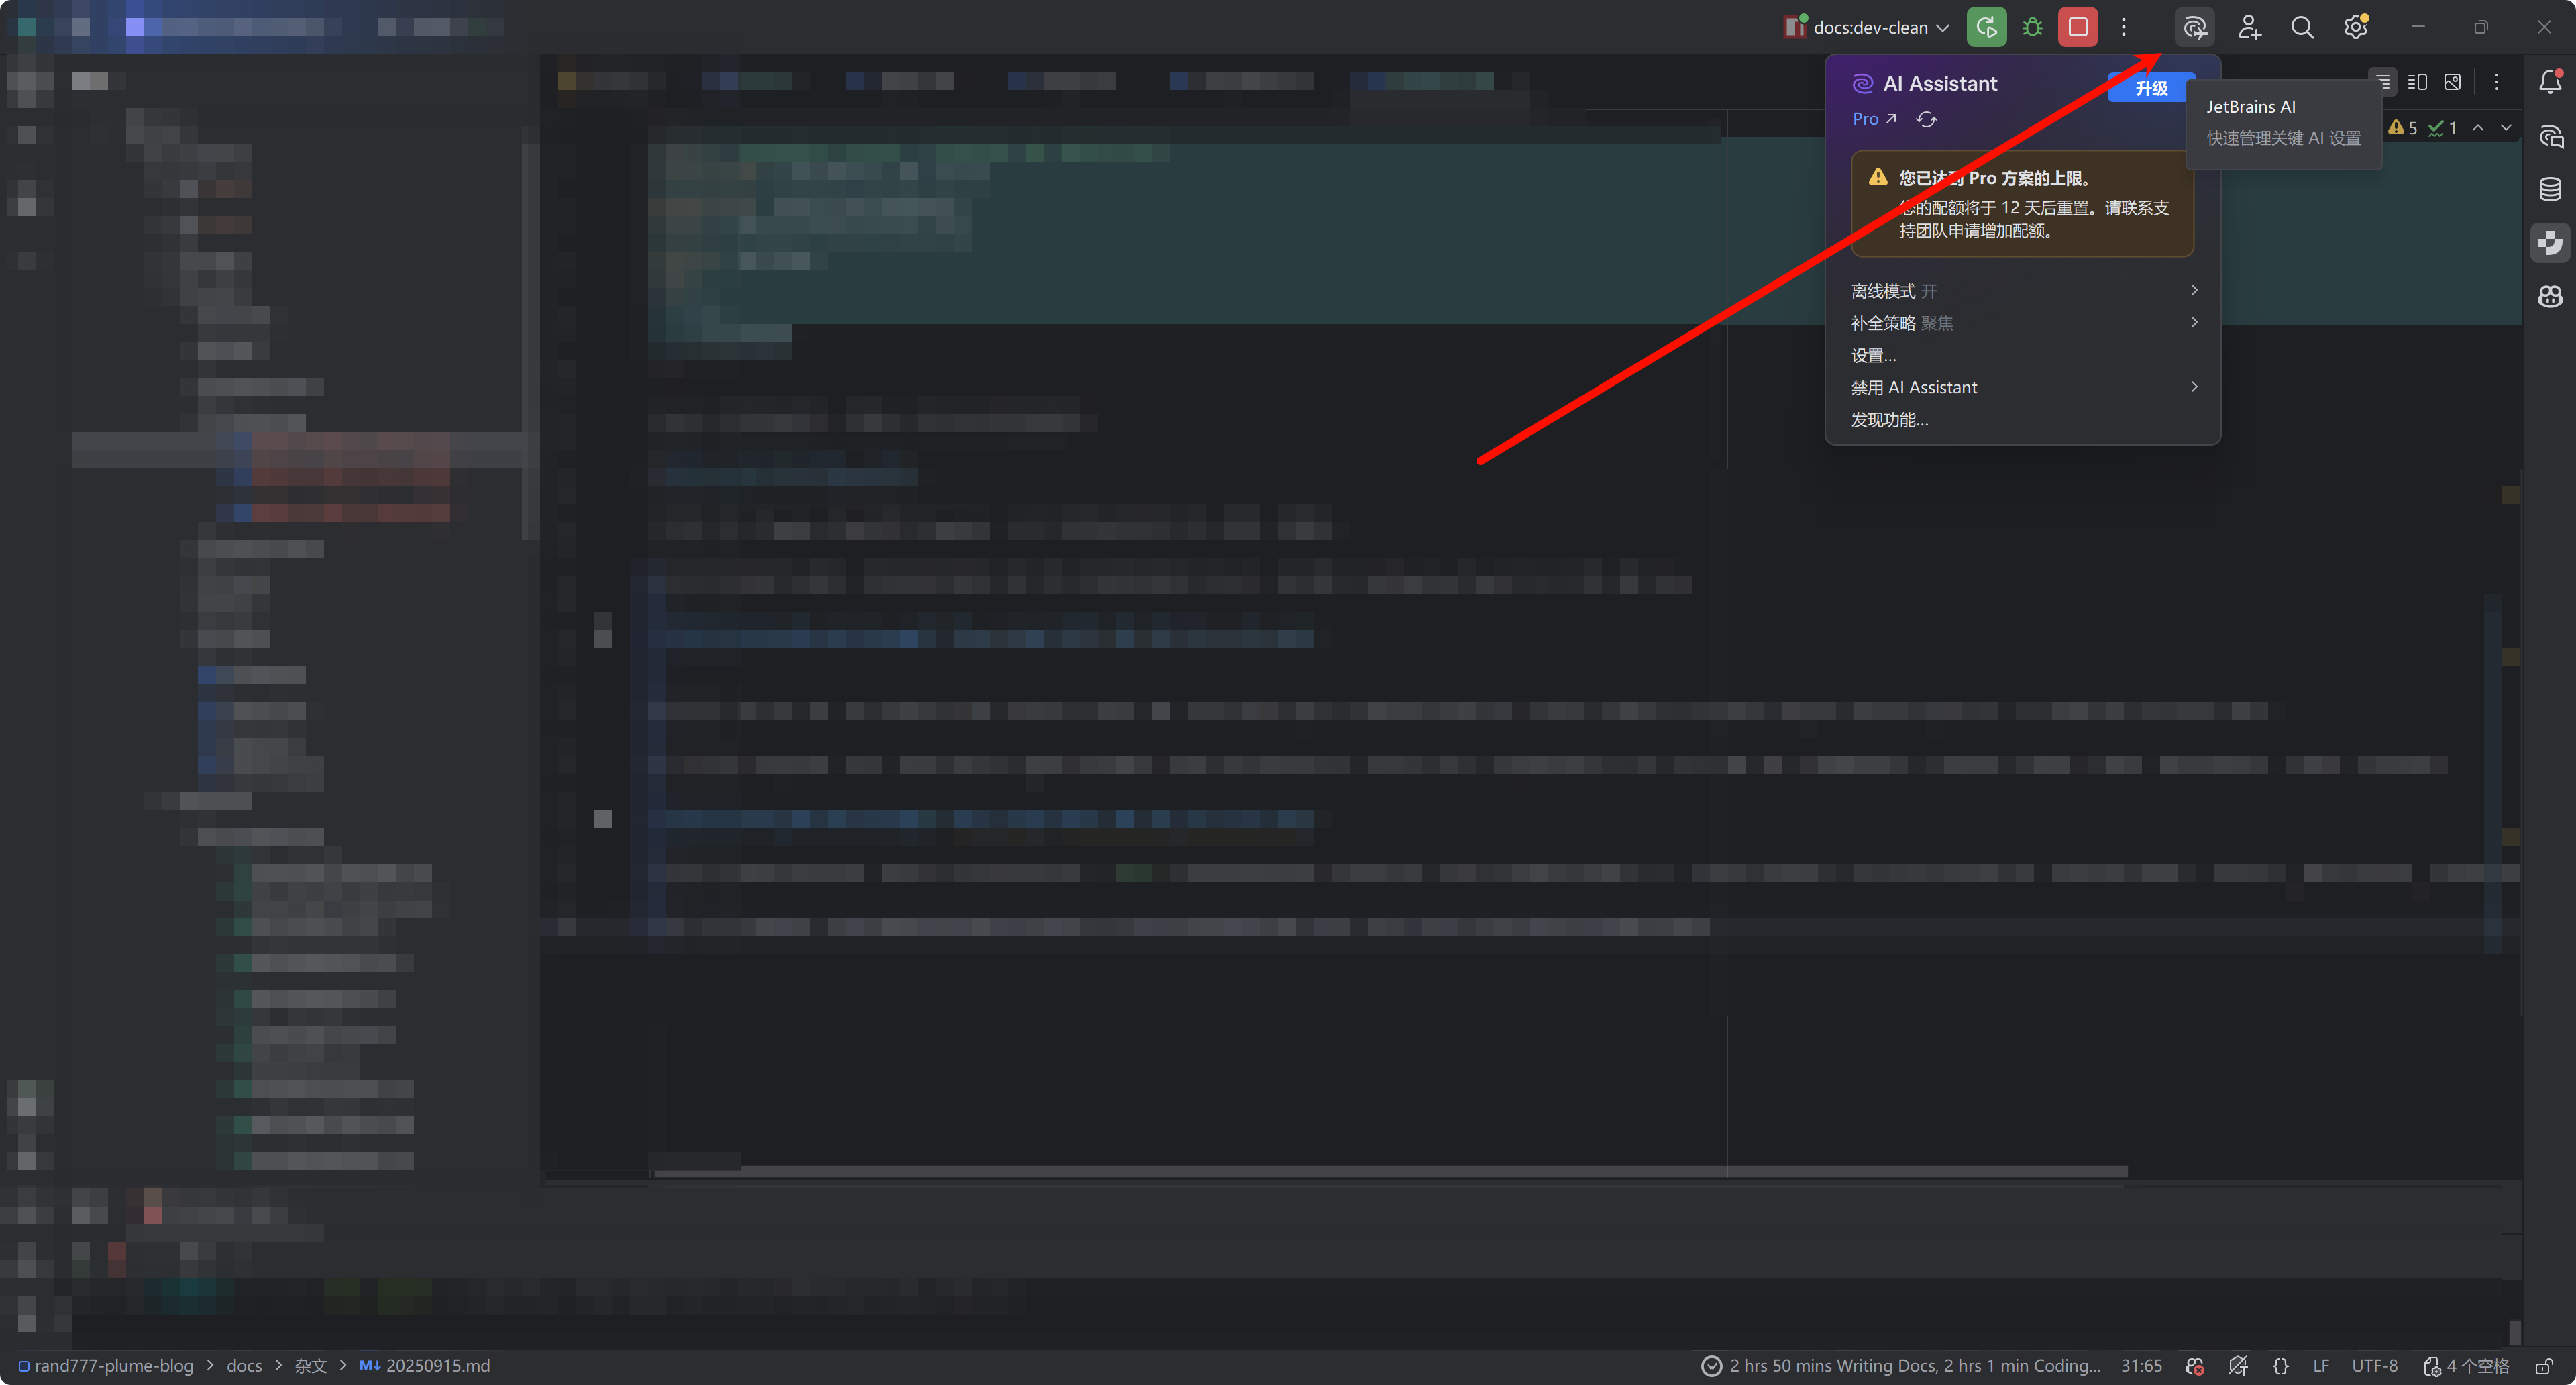
Task: Stop the running process with red square
Action: (2077, 27)
